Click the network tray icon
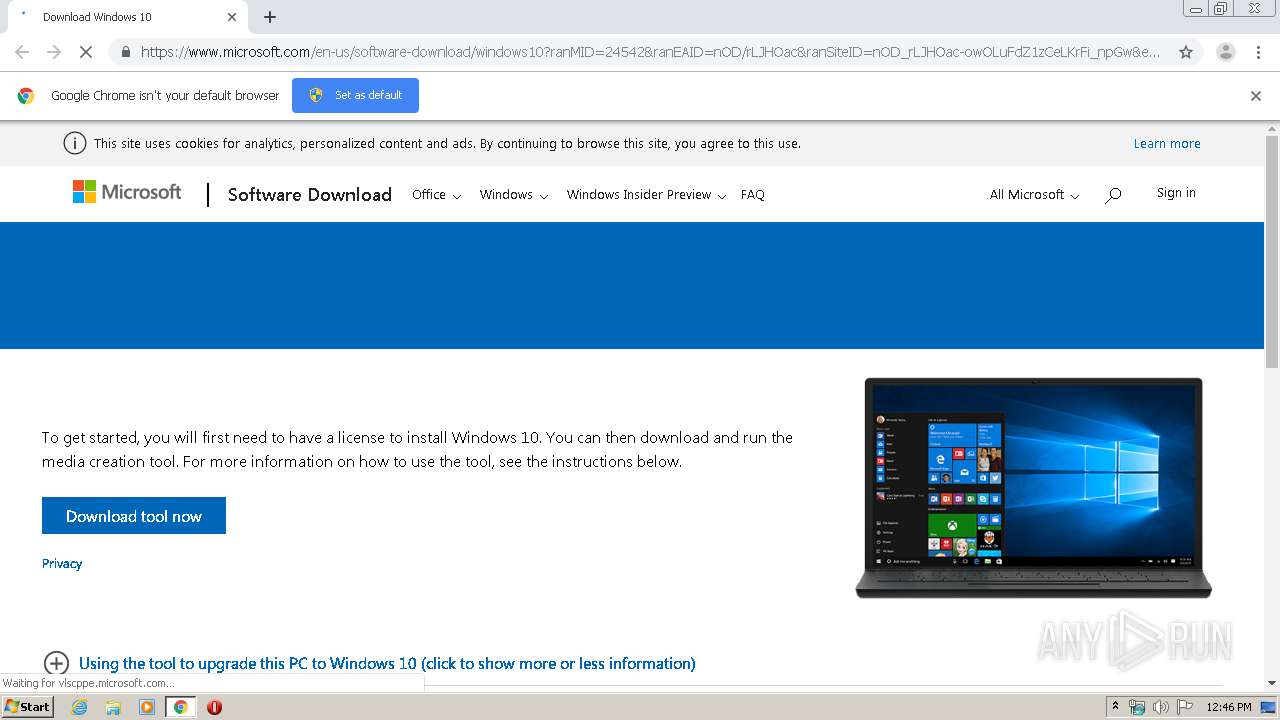The image size is (1280, 720). [x=1137, y=707]
